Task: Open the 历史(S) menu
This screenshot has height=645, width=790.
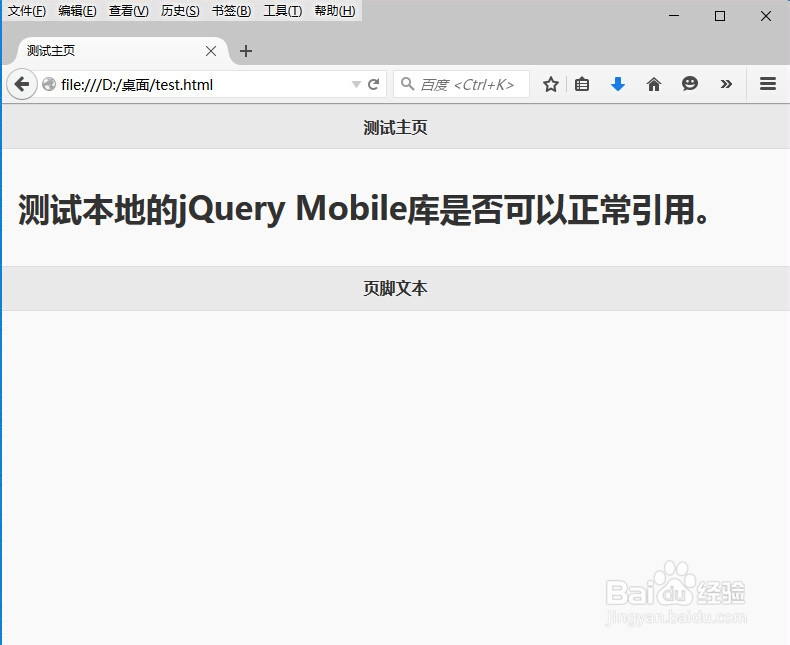Action: click(180, 11)
